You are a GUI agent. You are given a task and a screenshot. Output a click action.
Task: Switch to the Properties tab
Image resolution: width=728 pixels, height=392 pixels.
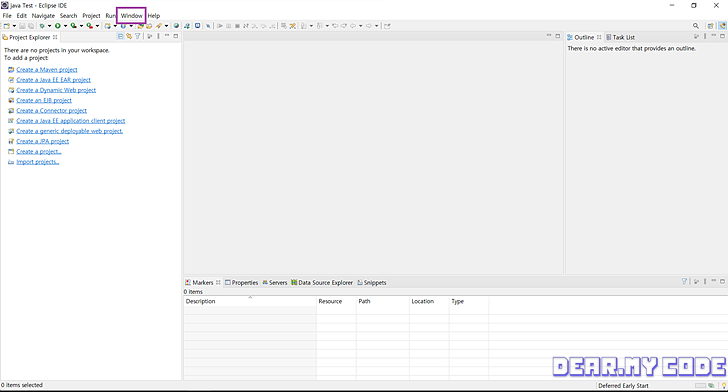241,282
